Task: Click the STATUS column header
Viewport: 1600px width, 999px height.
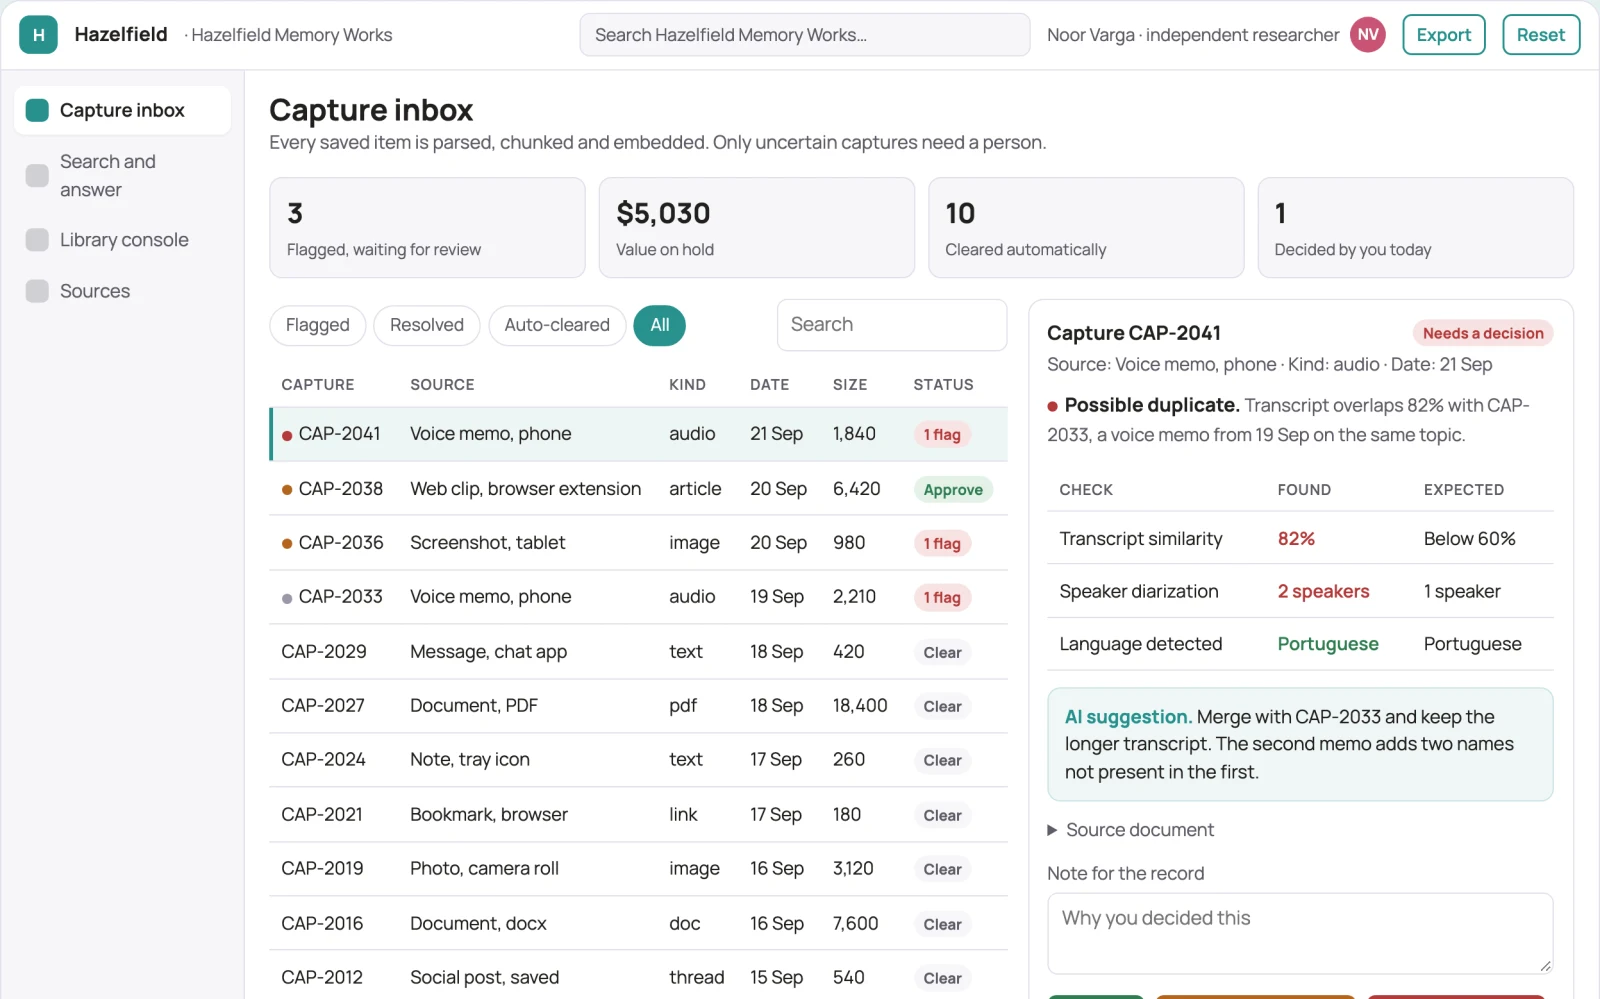Action: click(x=943, y=385)
